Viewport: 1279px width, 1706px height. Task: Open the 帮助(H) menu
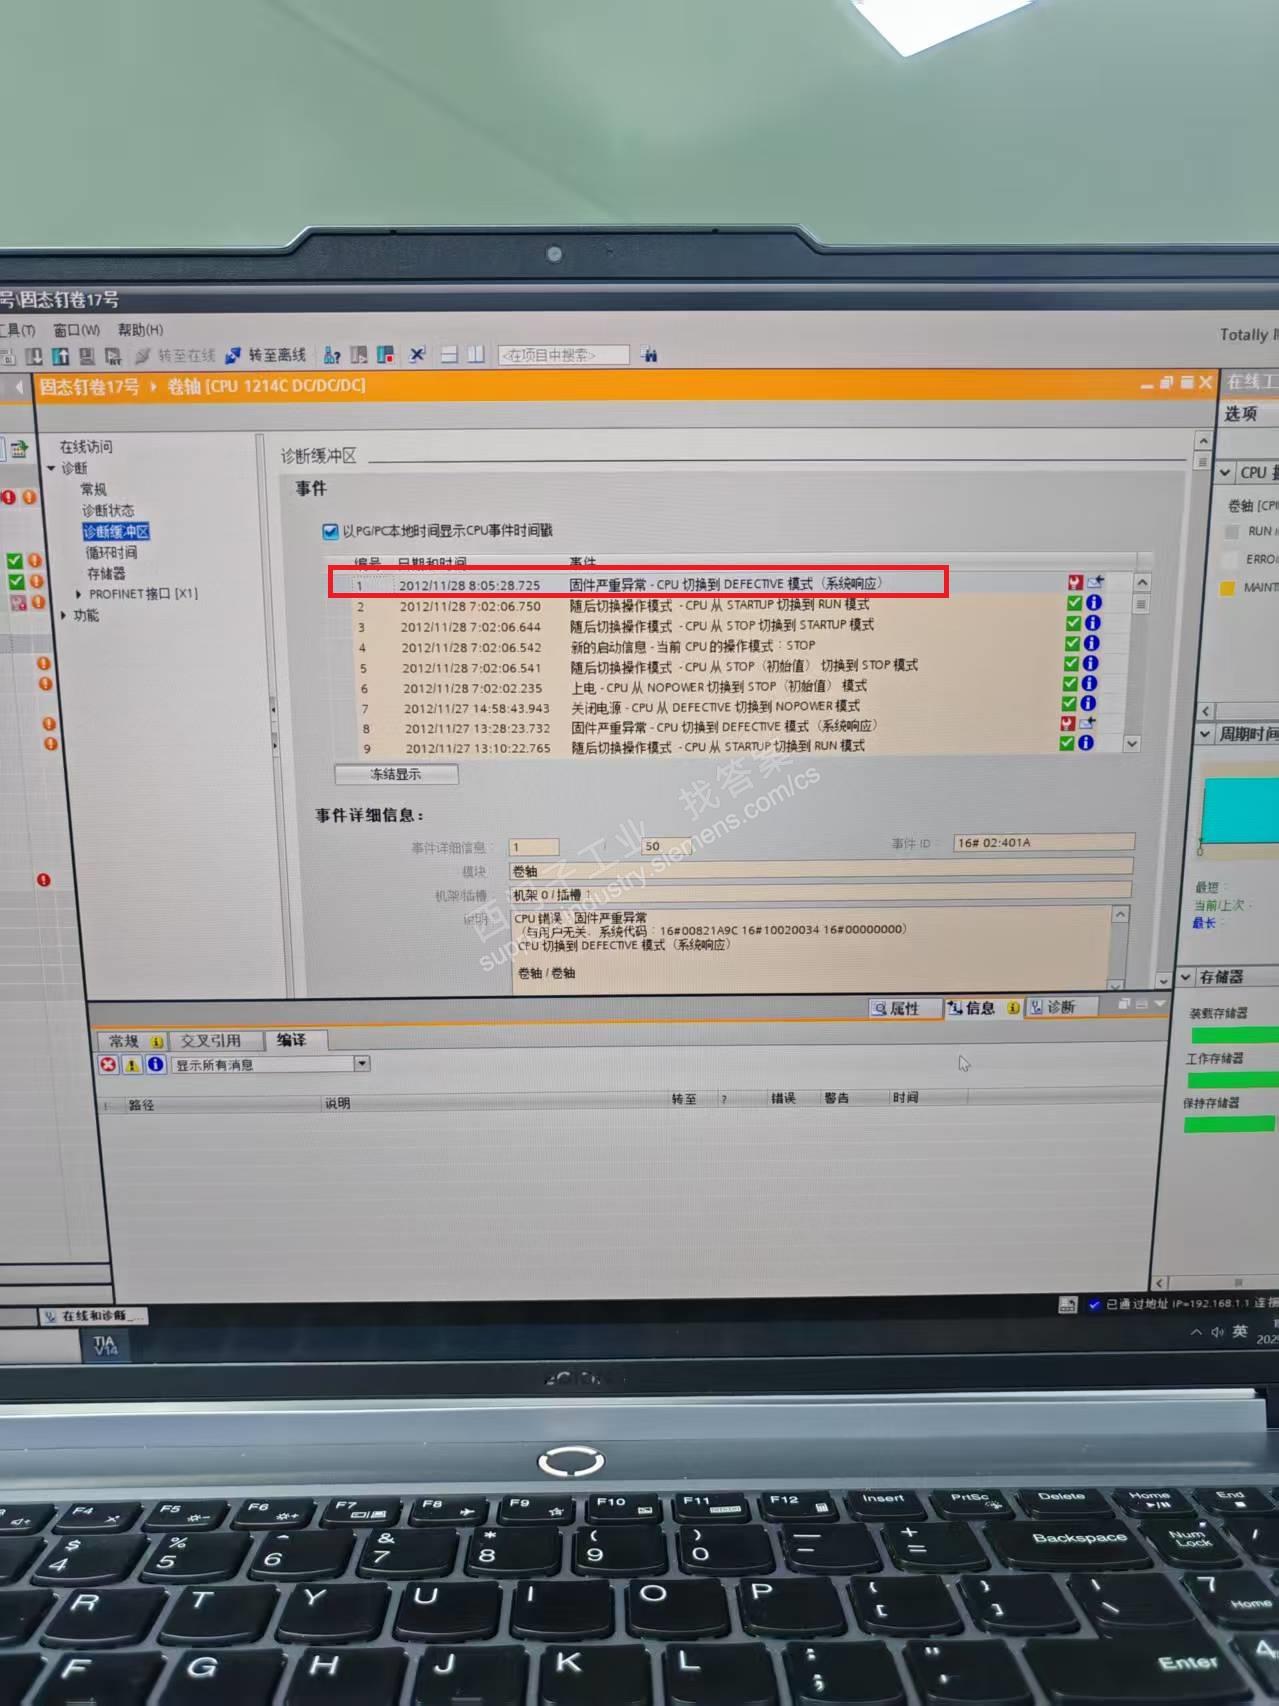pyautogui.click(x=140, y=329)
